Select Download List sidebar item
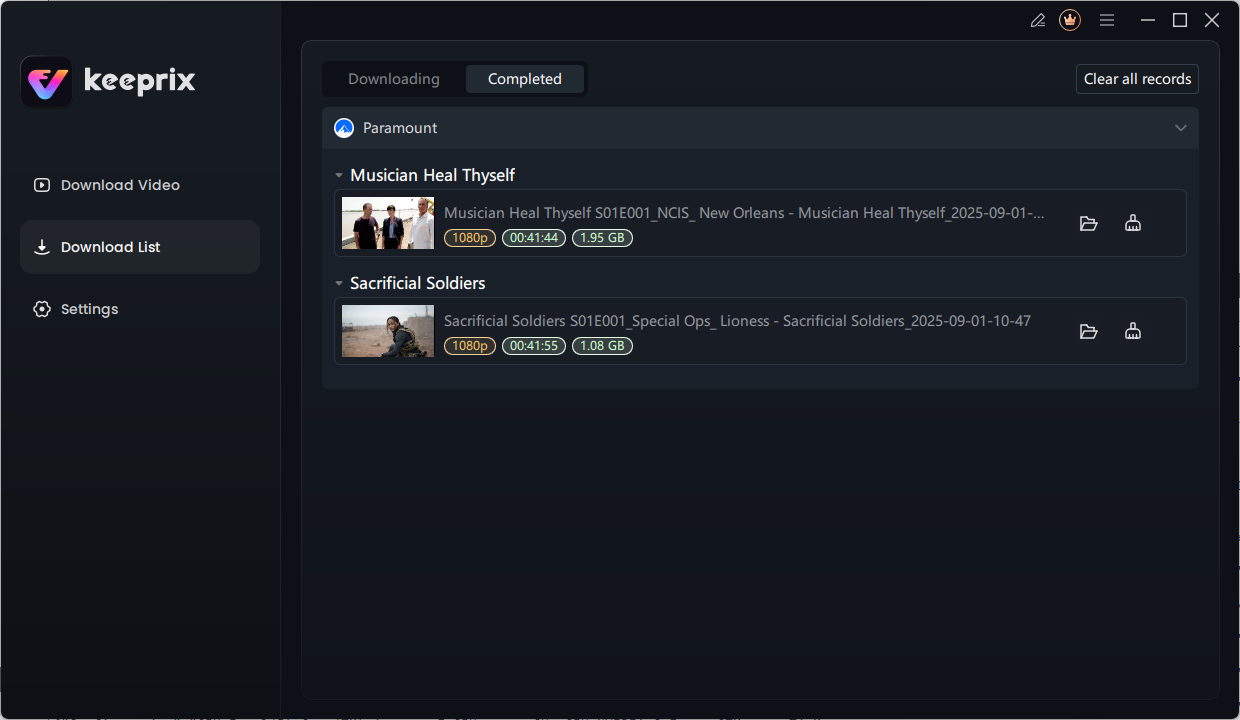Image resolution: width=1240 pixels, height=720 pixels. (140, 247)
